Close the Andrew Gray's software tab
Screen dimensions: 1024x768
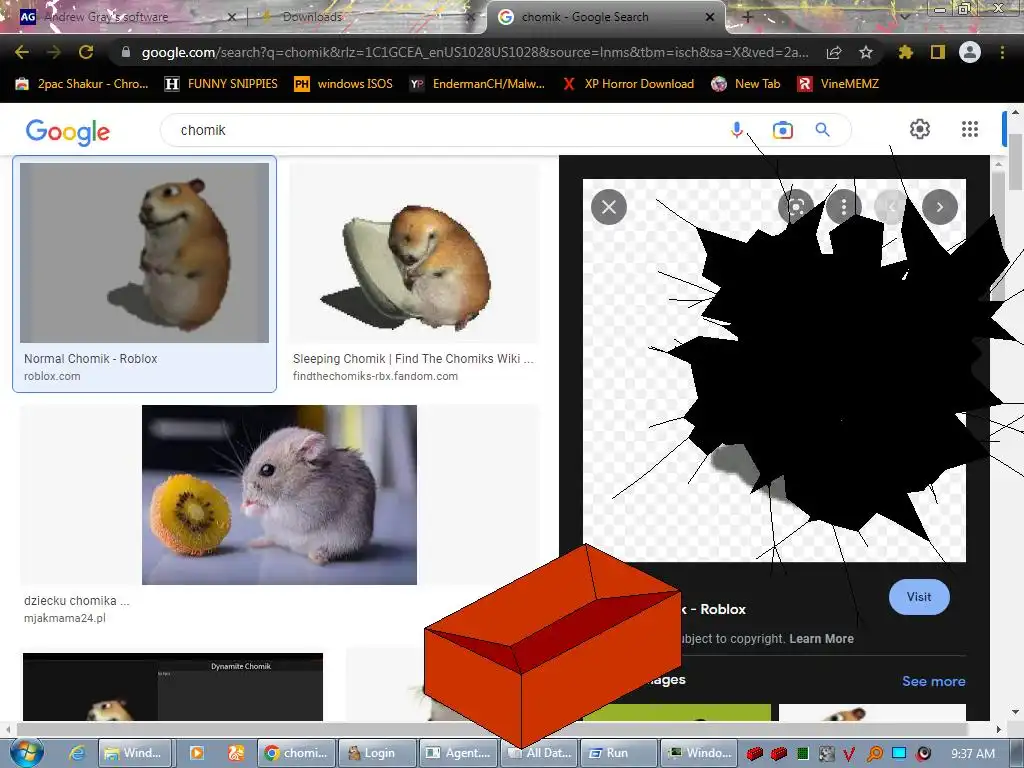click(231, 18)
